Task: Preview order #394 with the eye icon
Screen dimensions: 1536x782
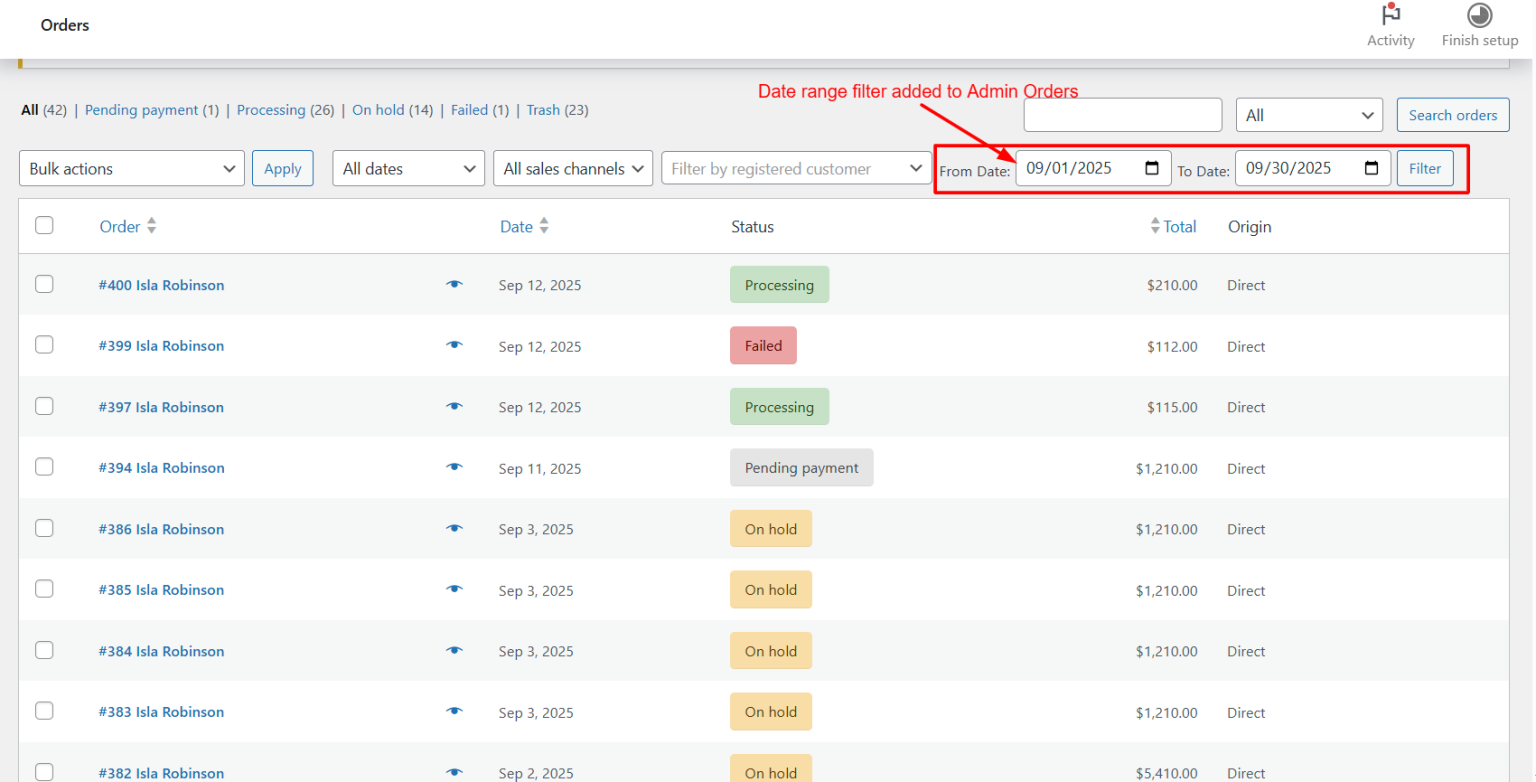Action: tap(455, 467)
